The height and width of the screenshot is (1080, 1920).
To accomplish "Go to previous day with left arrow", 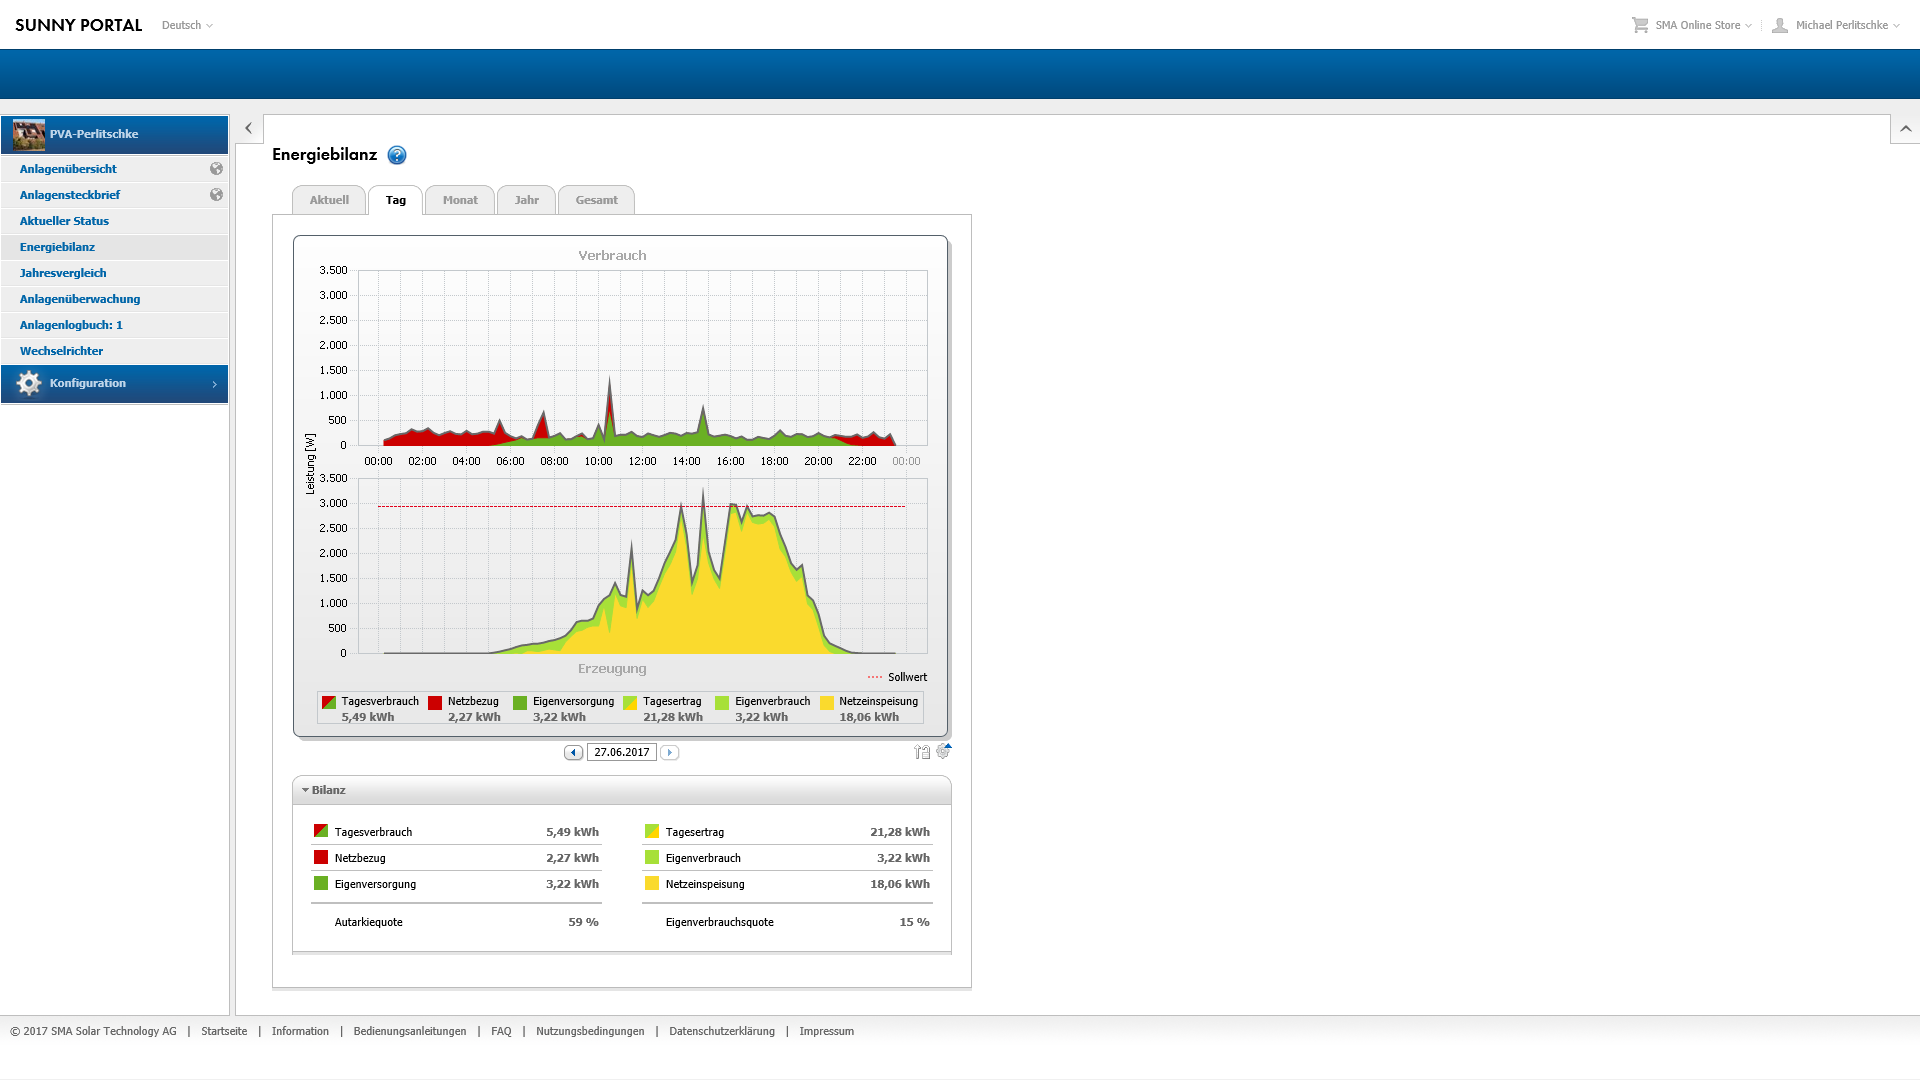I will tap(573, 752).
